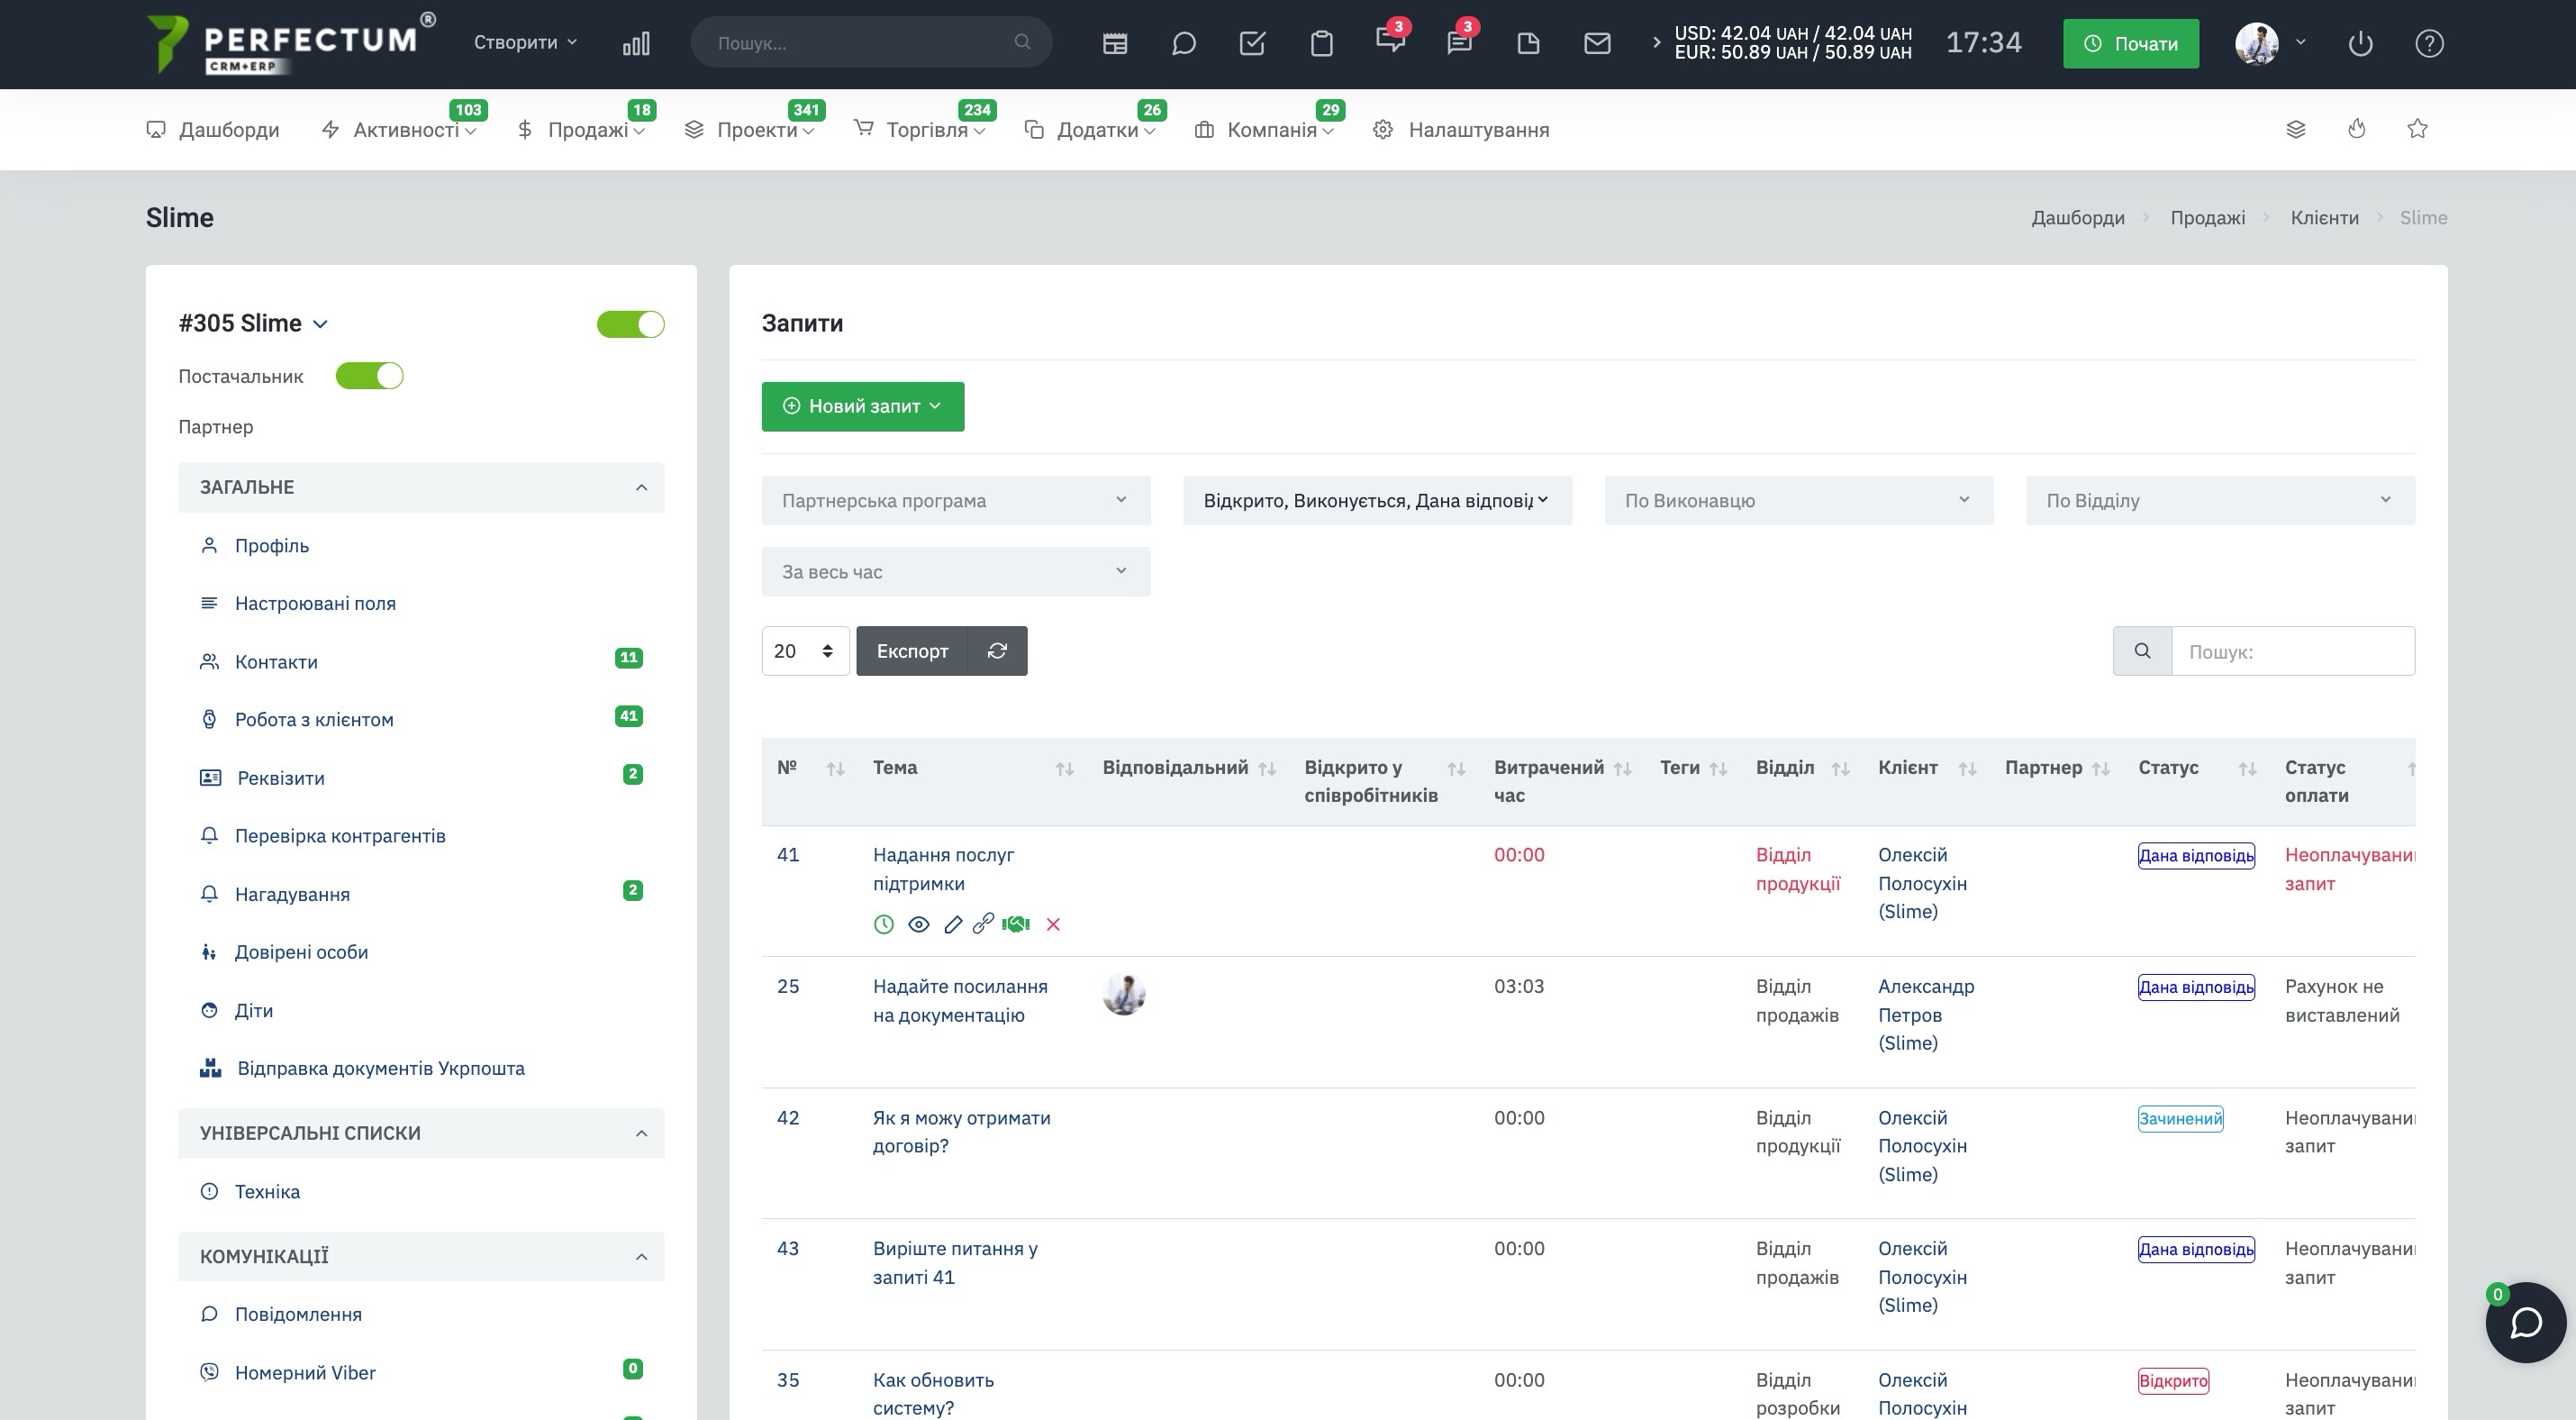Sort table by Тема column

[x=1064, y=768]
